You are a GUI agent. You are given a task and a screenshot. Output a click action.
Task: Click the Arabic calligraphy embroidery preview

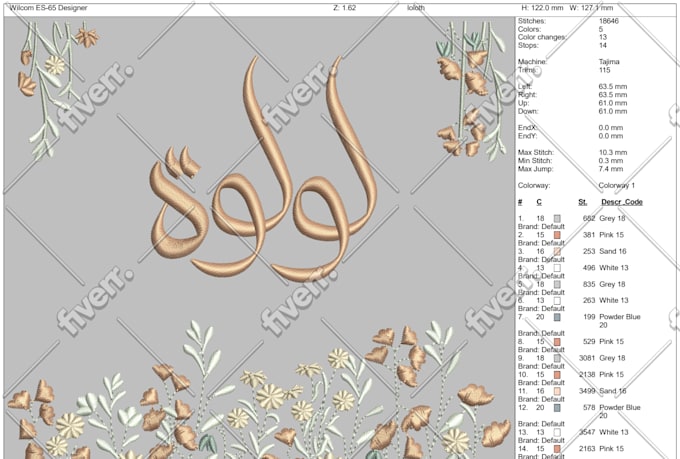pyautogui.click(x=263, y=169)
